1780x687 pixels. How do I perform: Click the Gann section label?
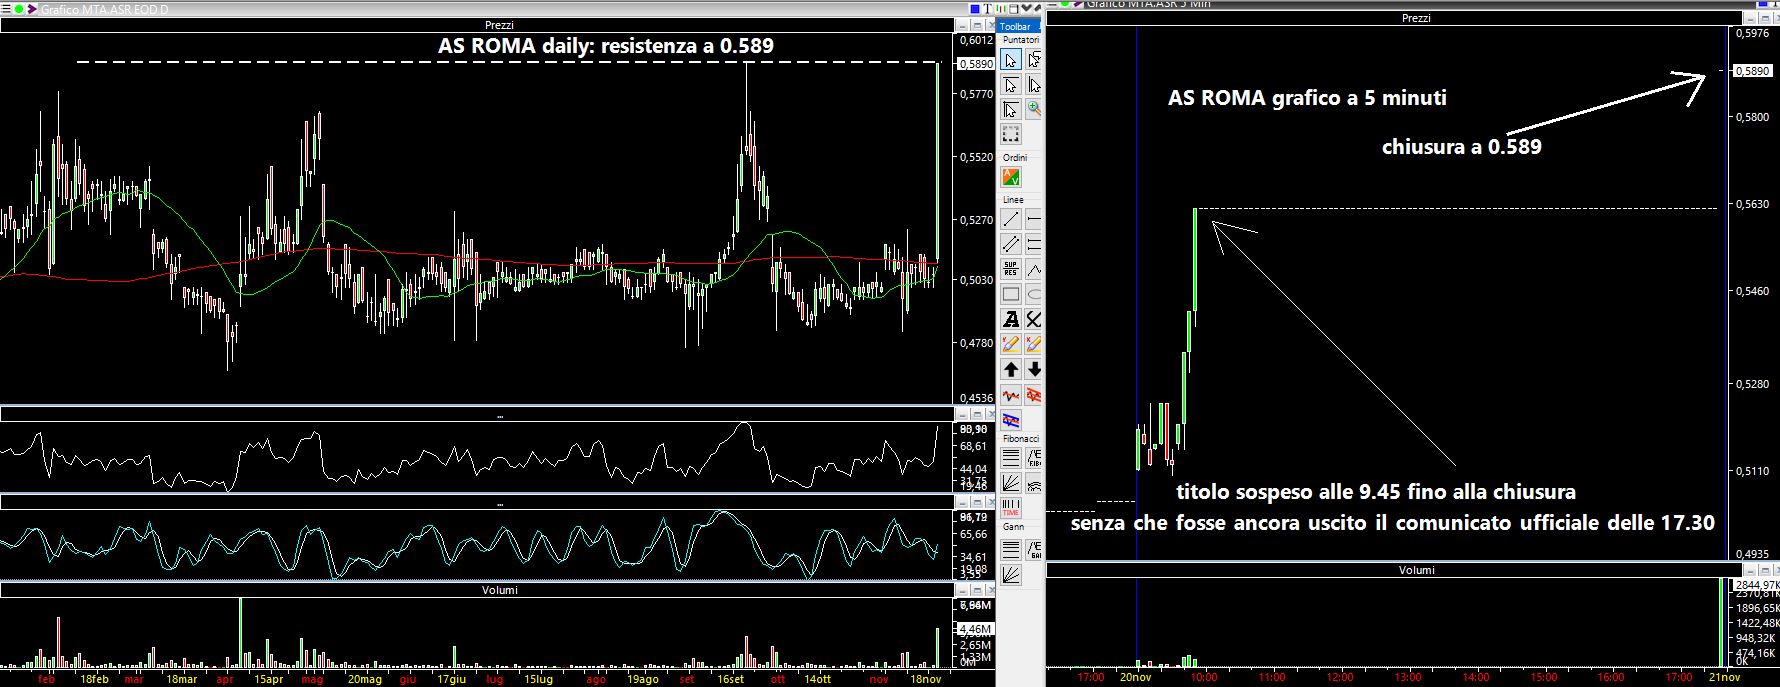pos(1013,526)
